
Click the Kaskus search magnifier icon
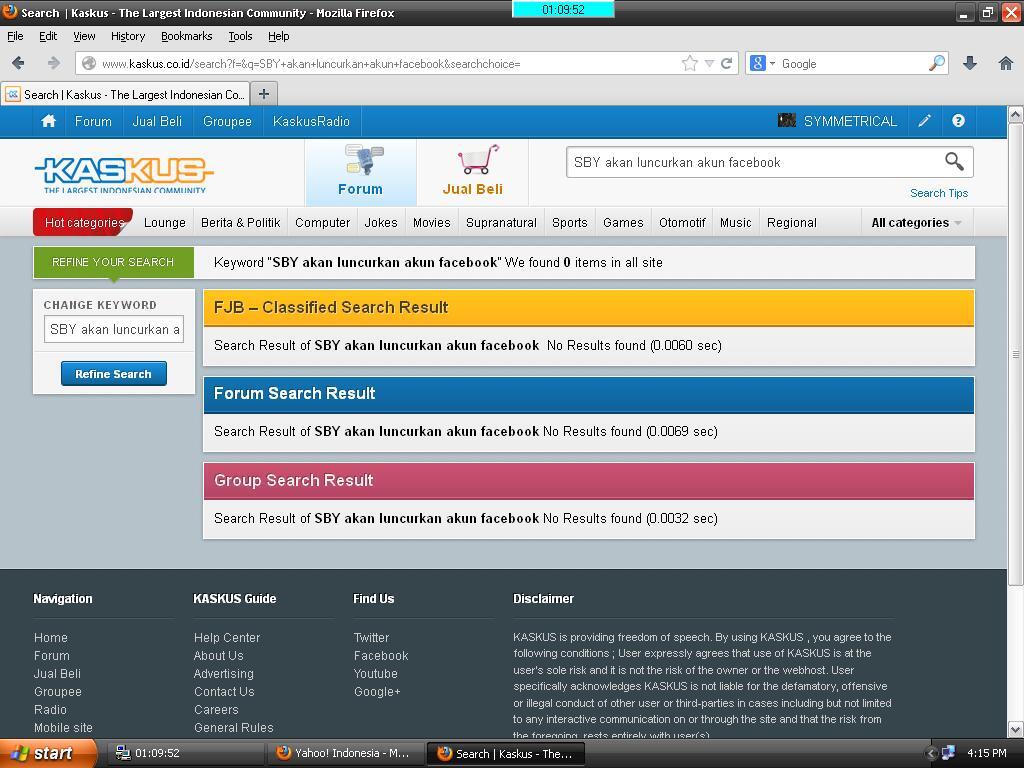pos(954,161)
